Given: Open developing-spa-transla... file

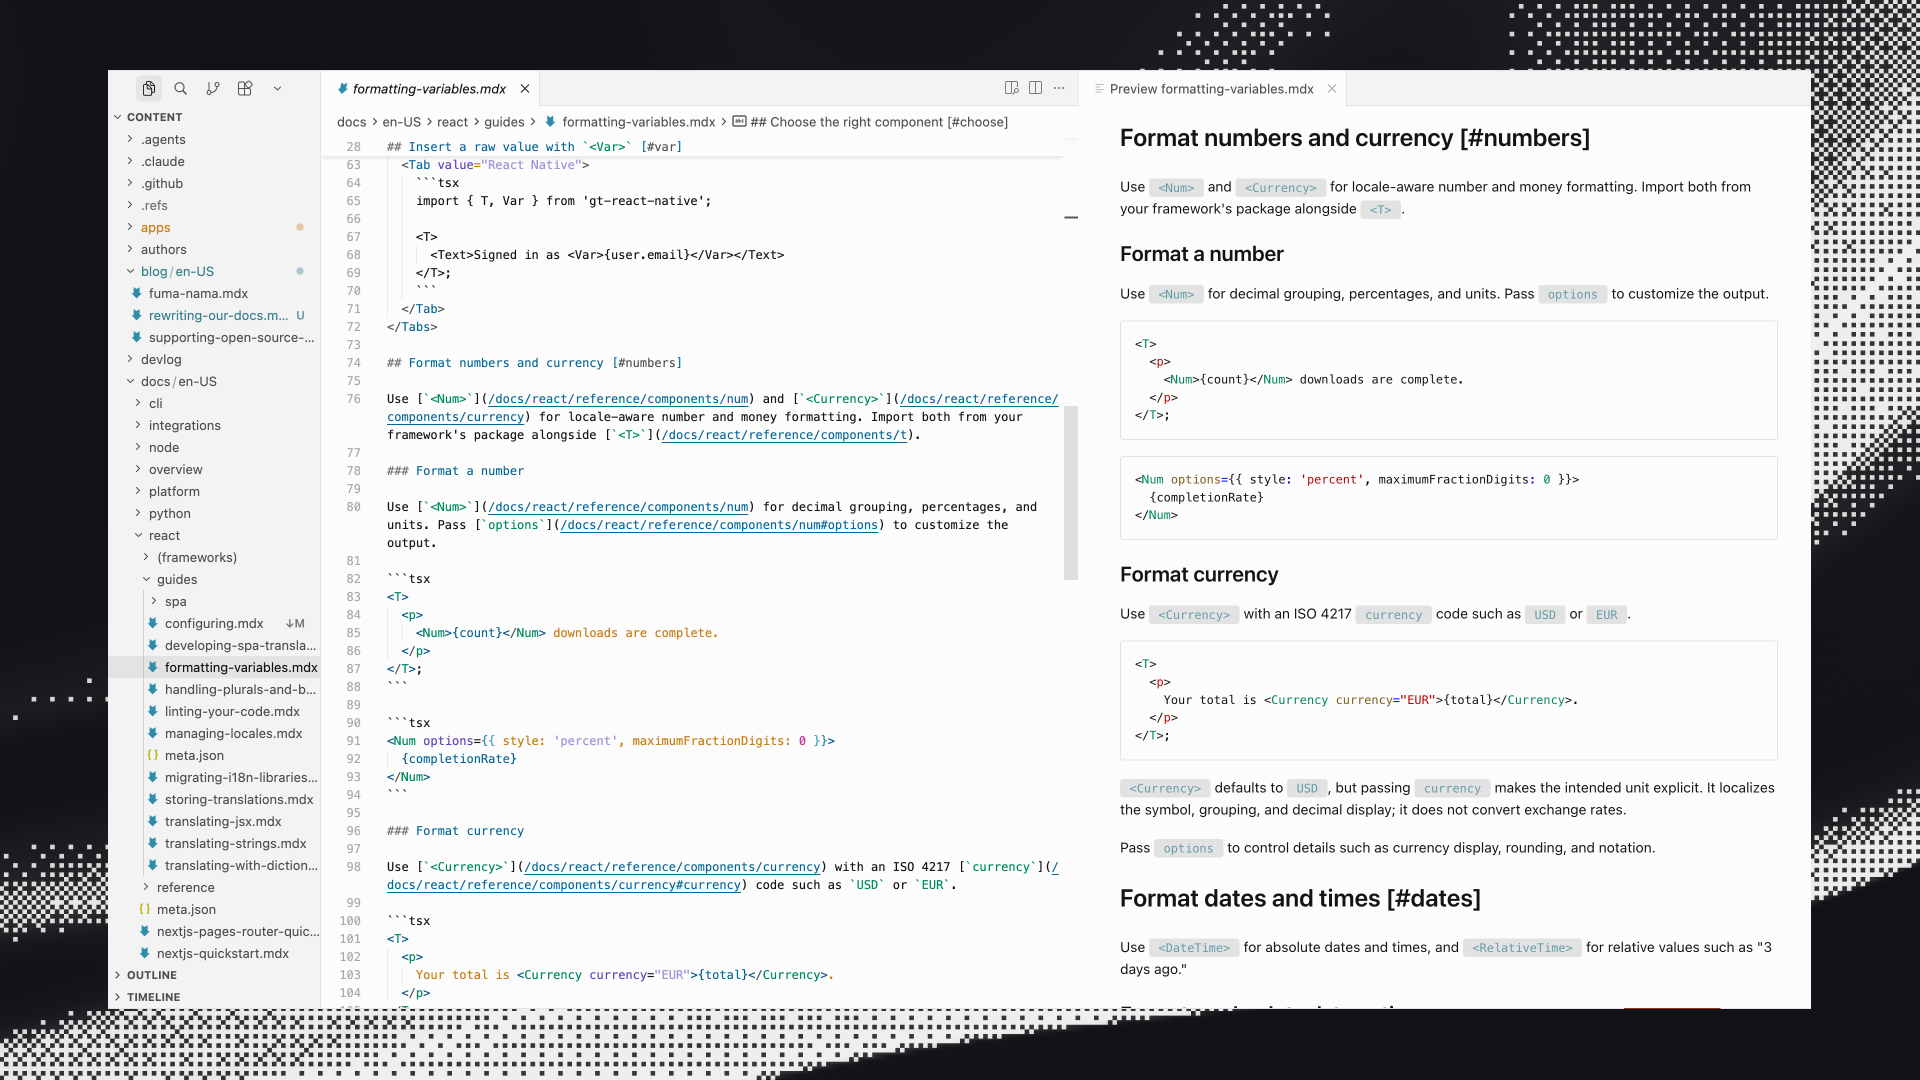Looking at the screenshot, I should [x=214, y=646].
